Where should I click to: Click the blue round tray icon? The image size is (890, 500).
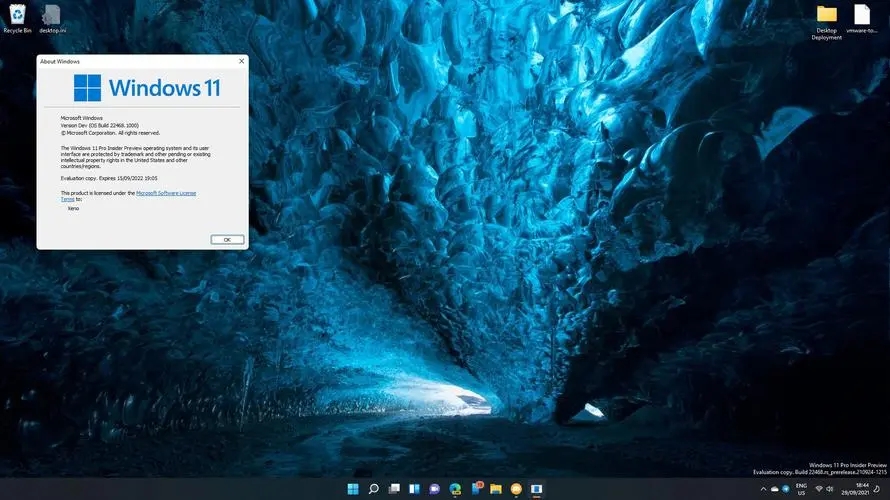pos(786,489)
